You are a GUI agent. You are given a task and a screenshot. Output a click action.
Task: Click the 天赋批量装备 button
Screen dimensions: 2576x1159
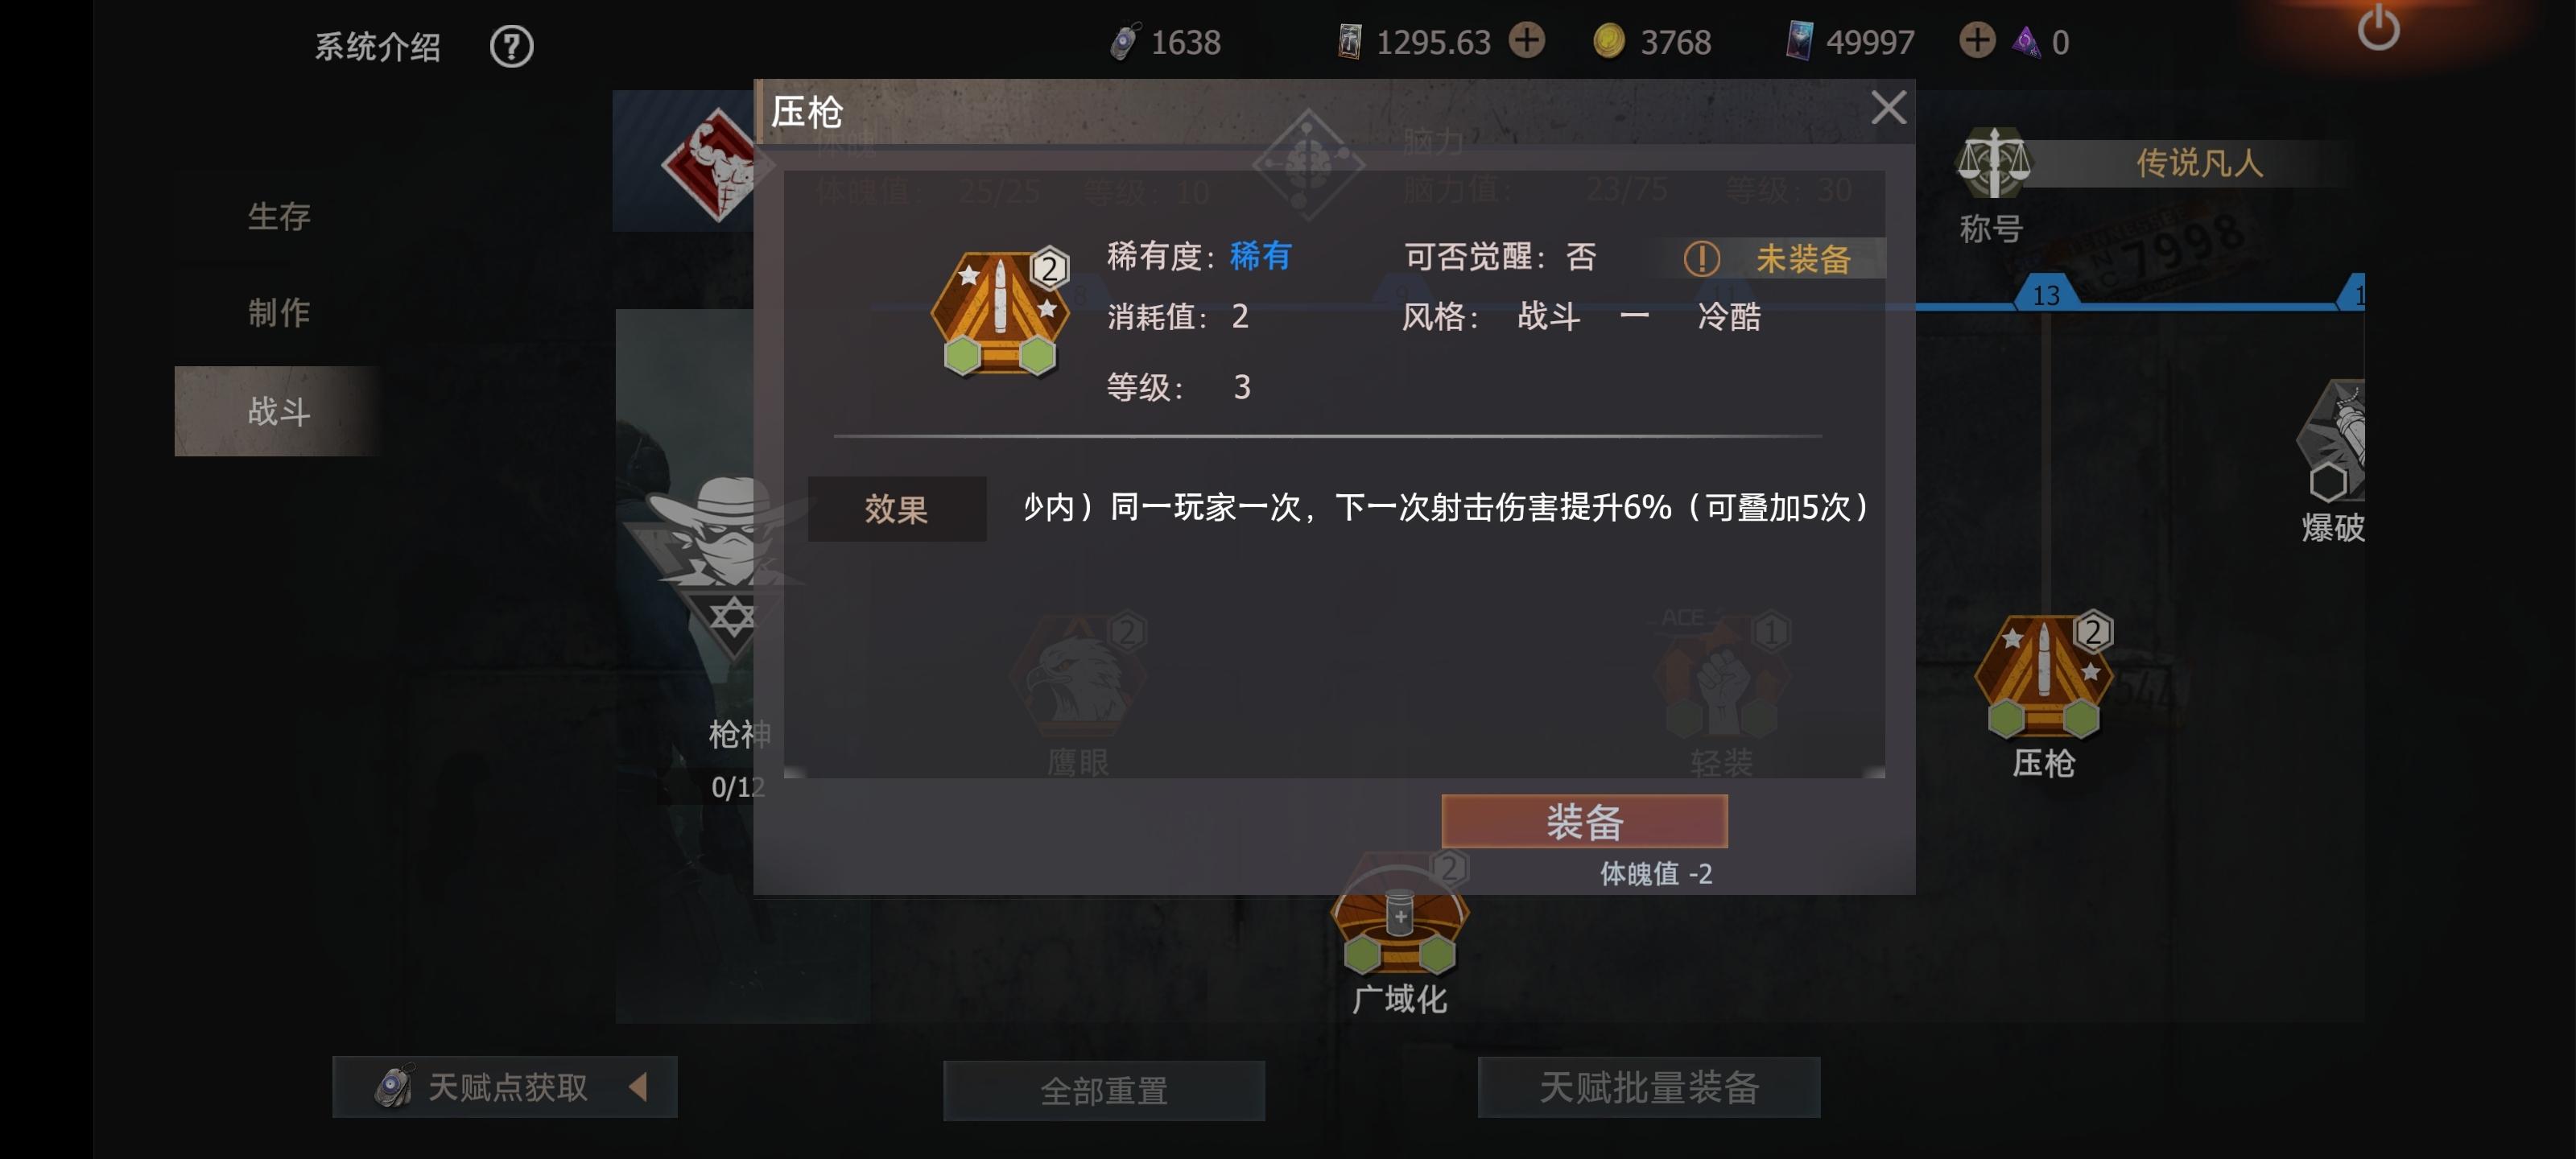point(1649,1087)
